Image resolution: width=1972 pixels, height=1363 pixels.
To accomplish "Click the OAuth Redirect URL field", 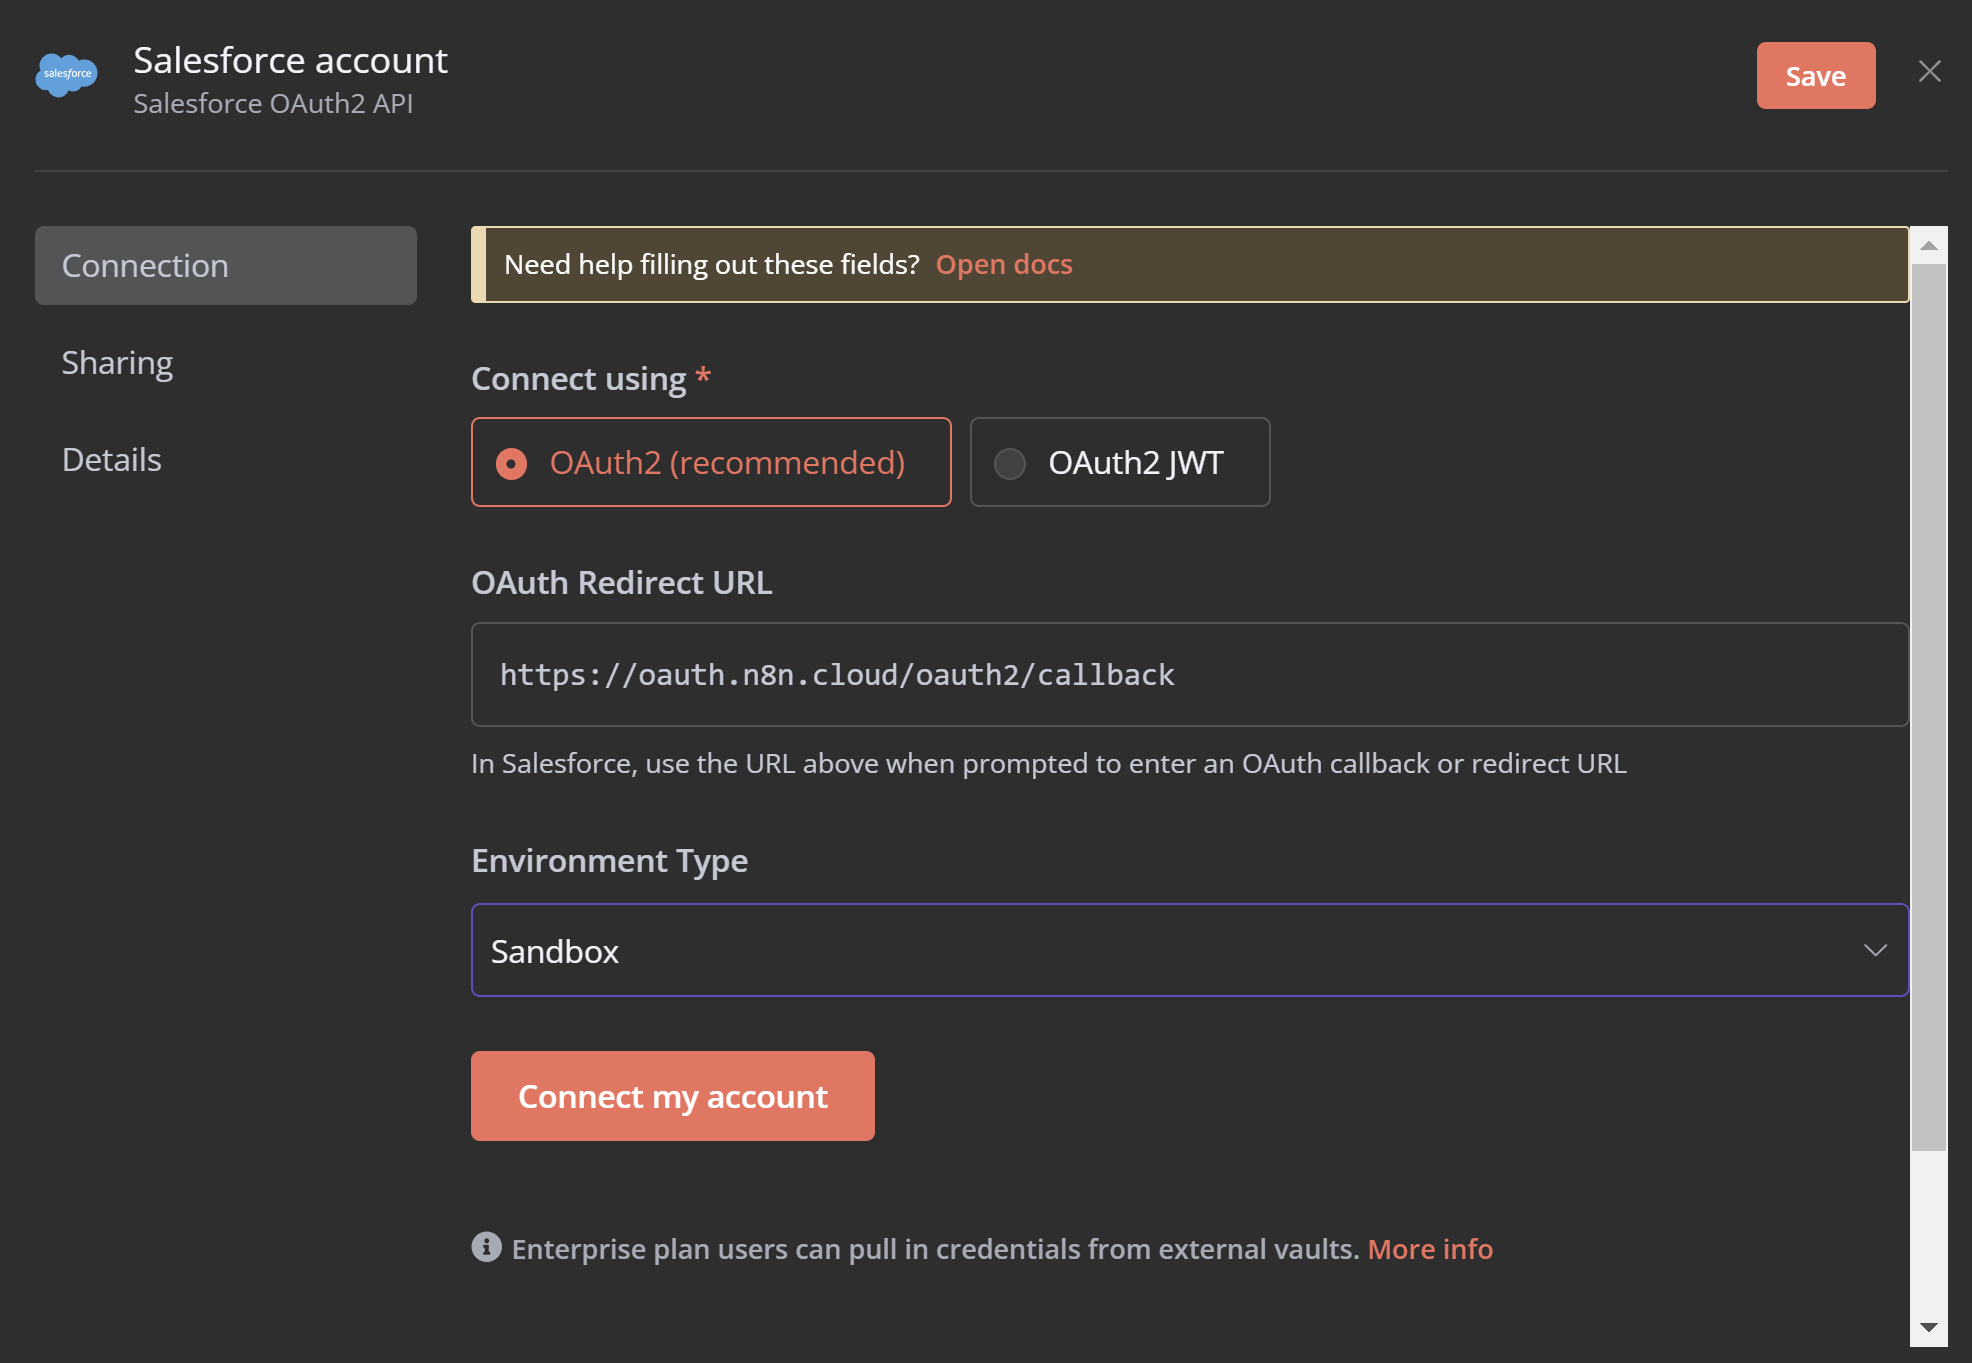I will click(1188, 675).
